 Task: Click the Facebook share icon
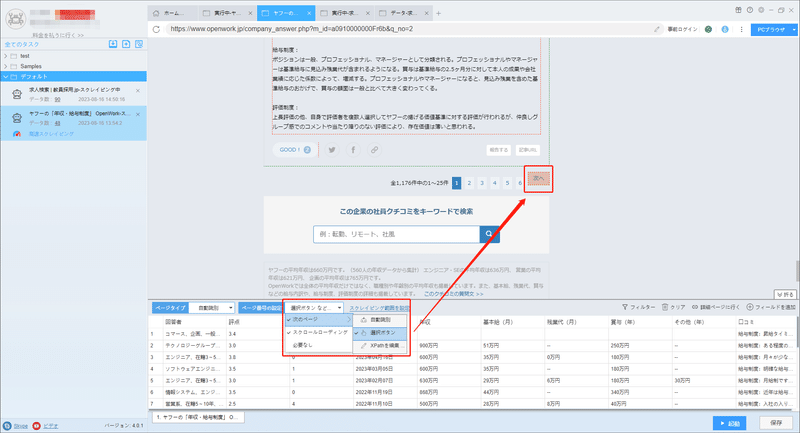pos(353,150)
